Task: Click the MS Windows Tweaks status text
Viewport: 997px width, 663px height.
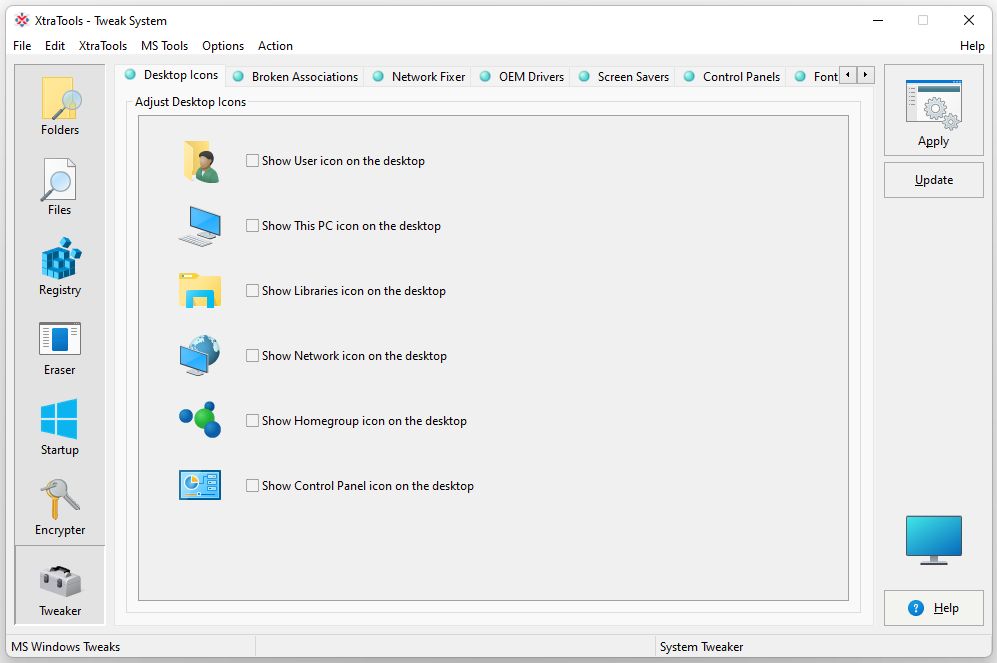Action: (x=65, y=646)
